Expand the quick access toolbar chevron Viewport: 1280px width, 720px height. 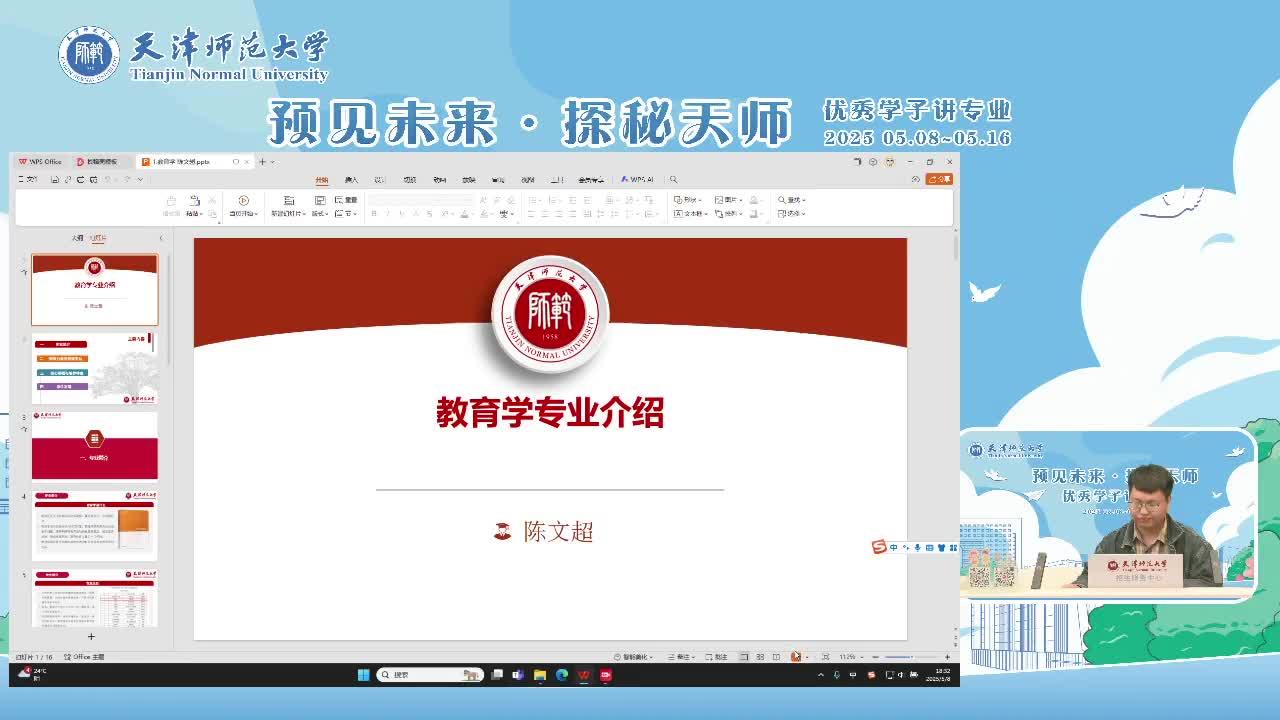(140, 179)
